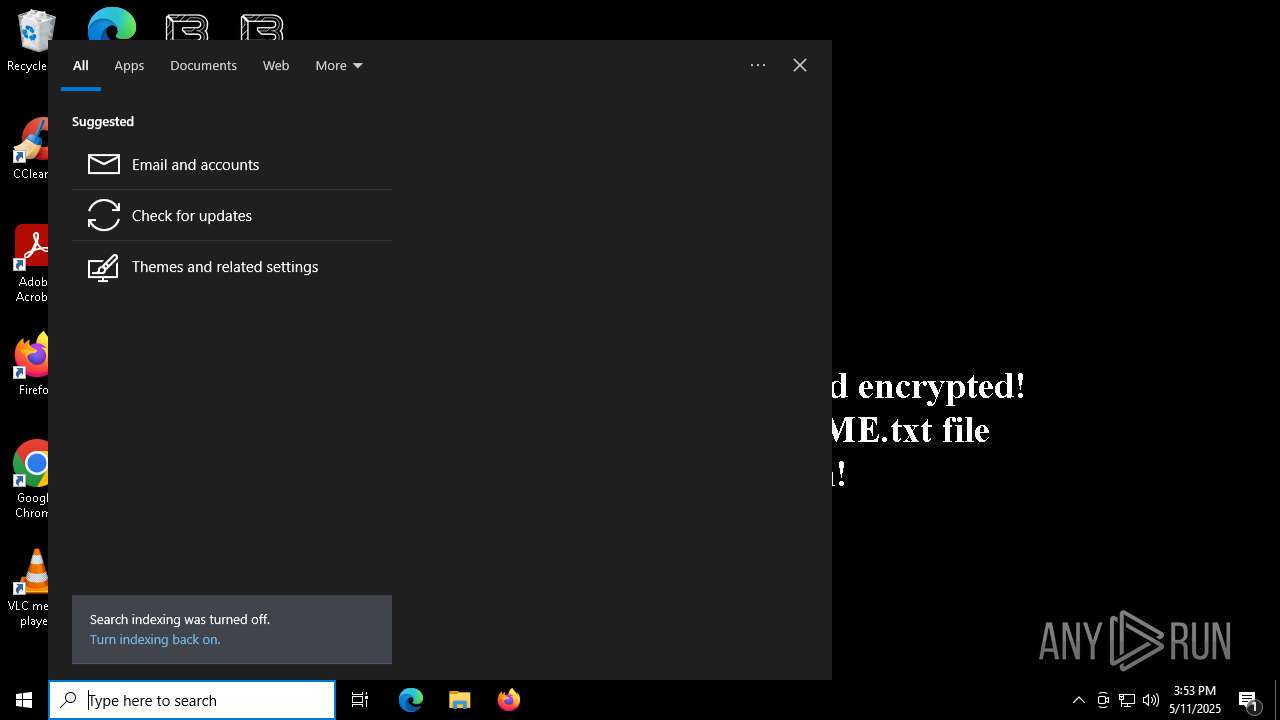Switch to the Apps search tab
Image resolution: width=1280 pixels, height=720 pixels.
click(x=129, y=65)
